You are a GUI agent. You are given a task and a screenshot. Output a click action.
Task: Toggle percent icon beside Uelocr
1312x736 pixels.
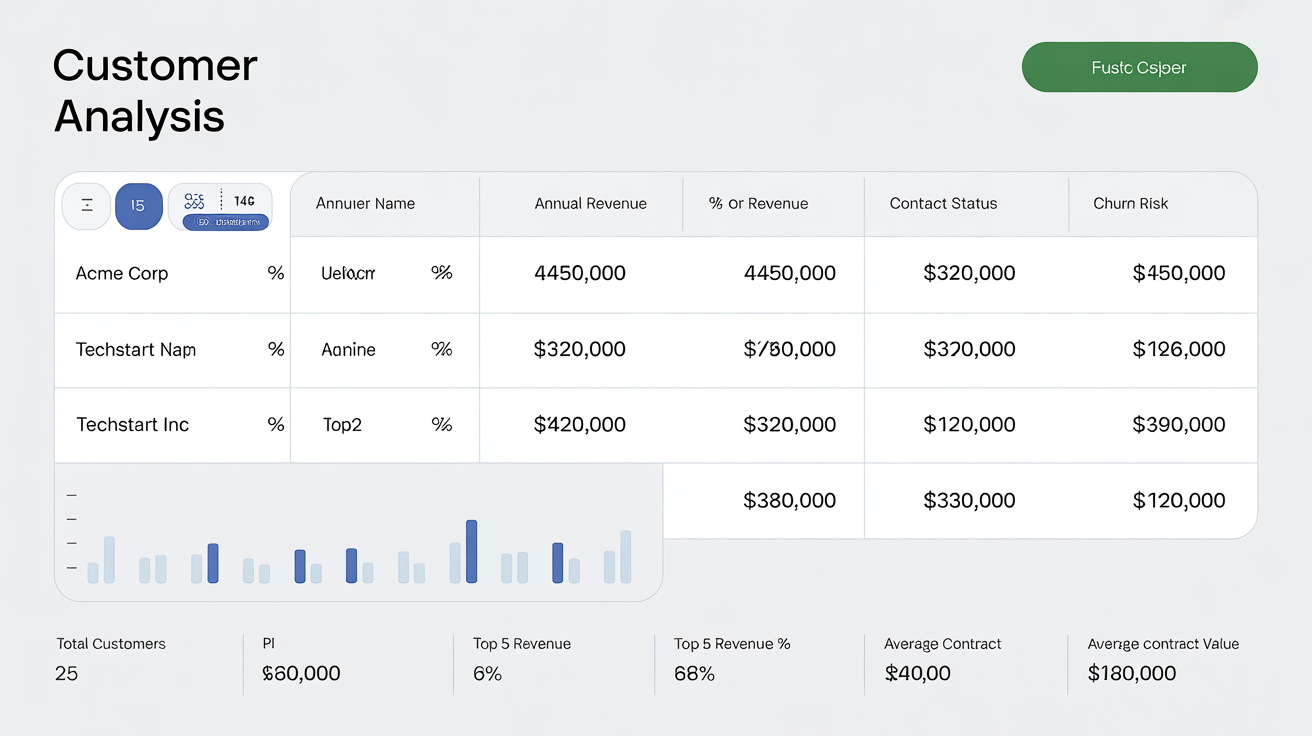coord(442,272)
